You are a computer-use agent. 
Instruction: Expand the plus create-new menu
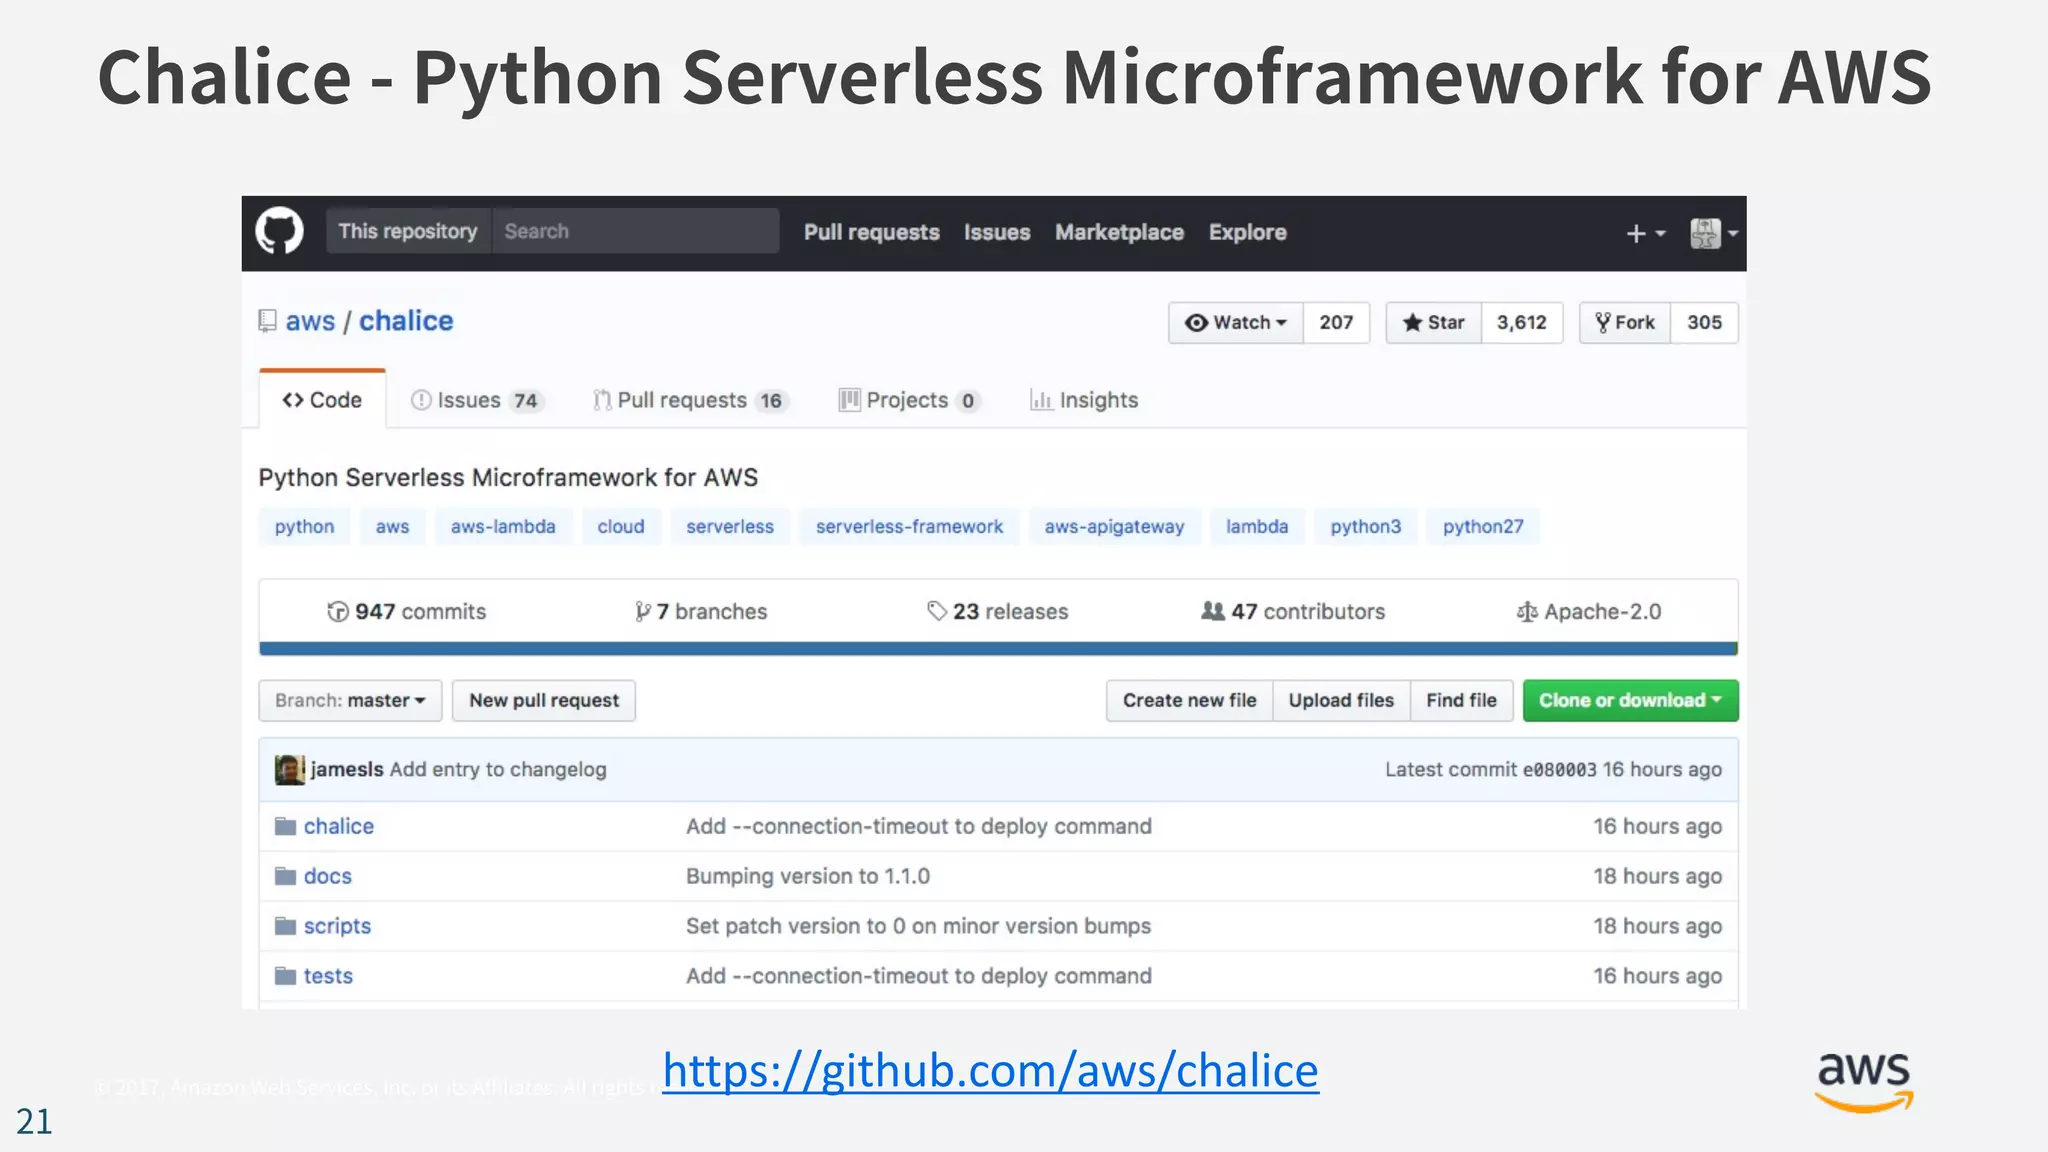click(x=1645, y=233)
